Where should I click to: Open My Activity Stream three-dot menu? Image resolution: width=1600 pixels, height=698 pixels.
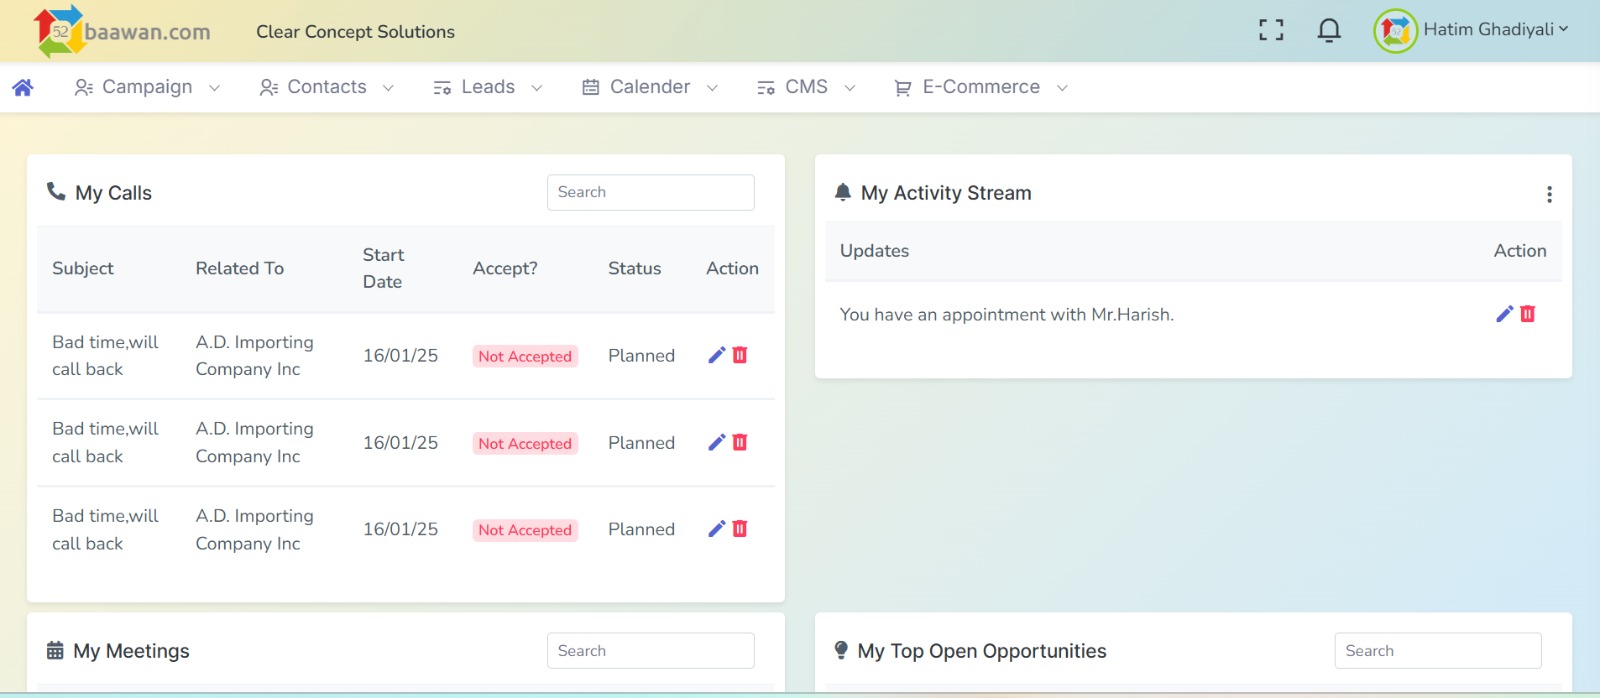1549,194
